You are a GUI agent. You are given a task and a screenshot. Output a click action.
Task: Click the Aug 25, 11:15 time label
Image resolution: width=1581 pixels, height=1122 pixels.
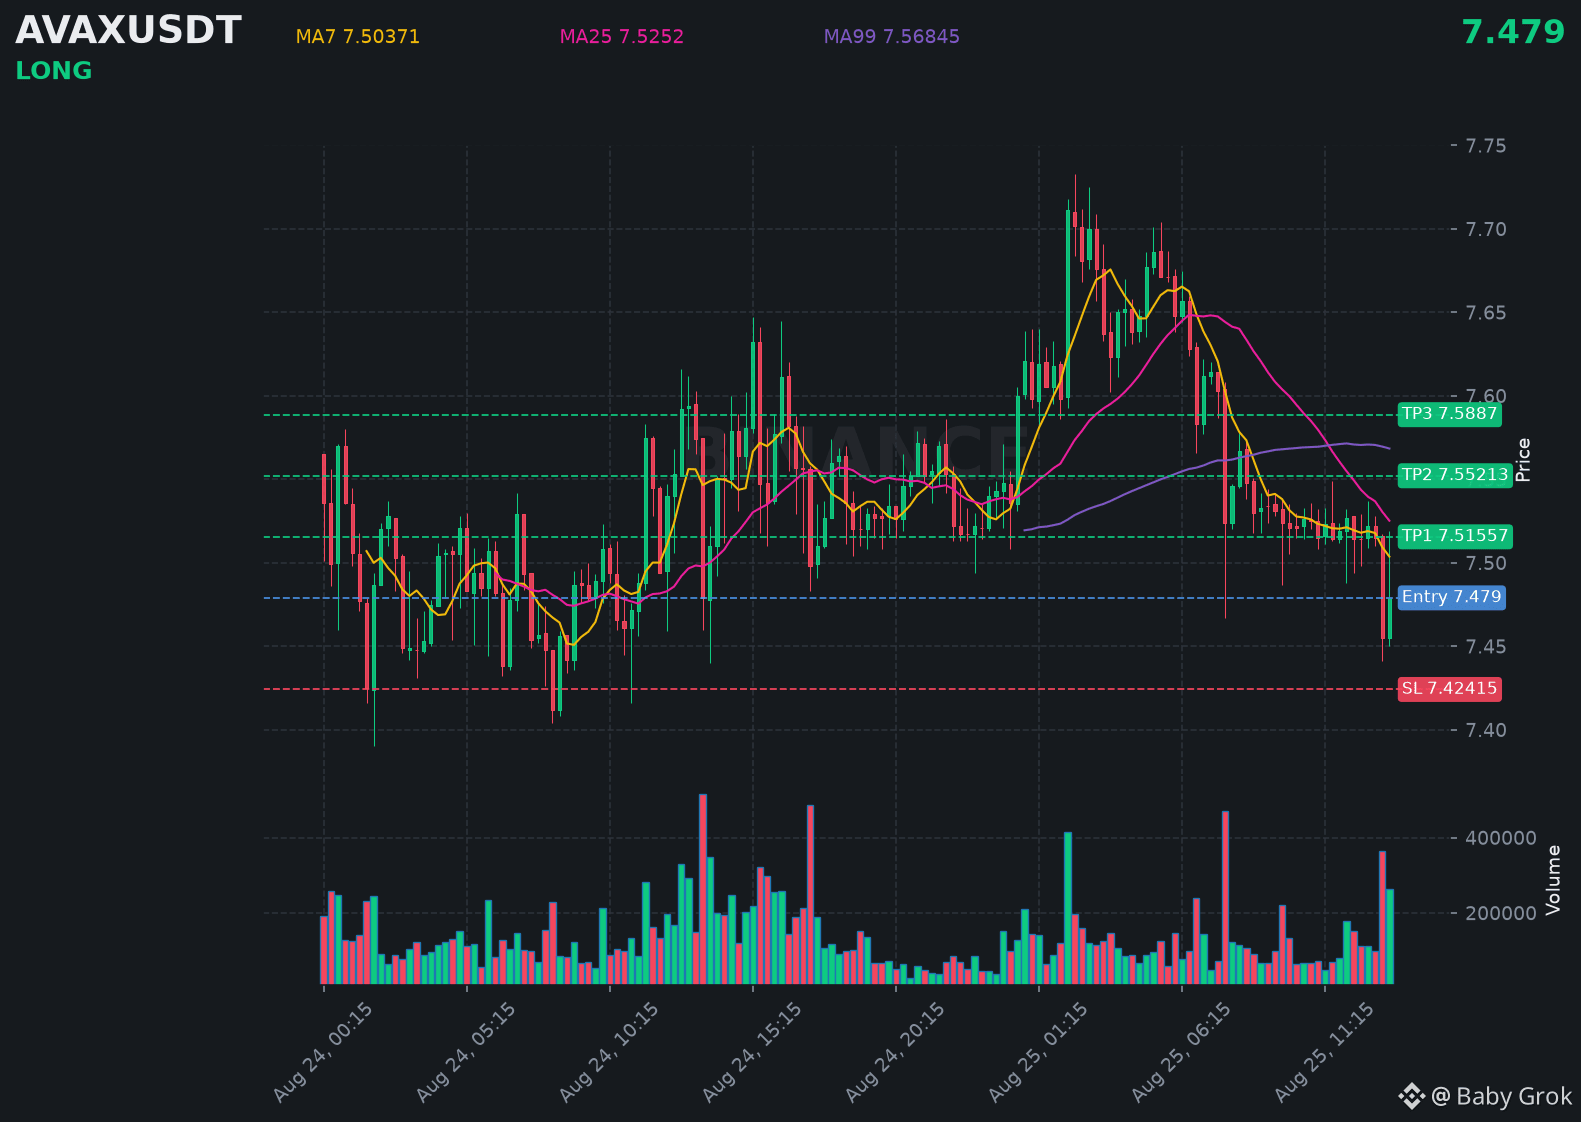click(1324, 1053)
